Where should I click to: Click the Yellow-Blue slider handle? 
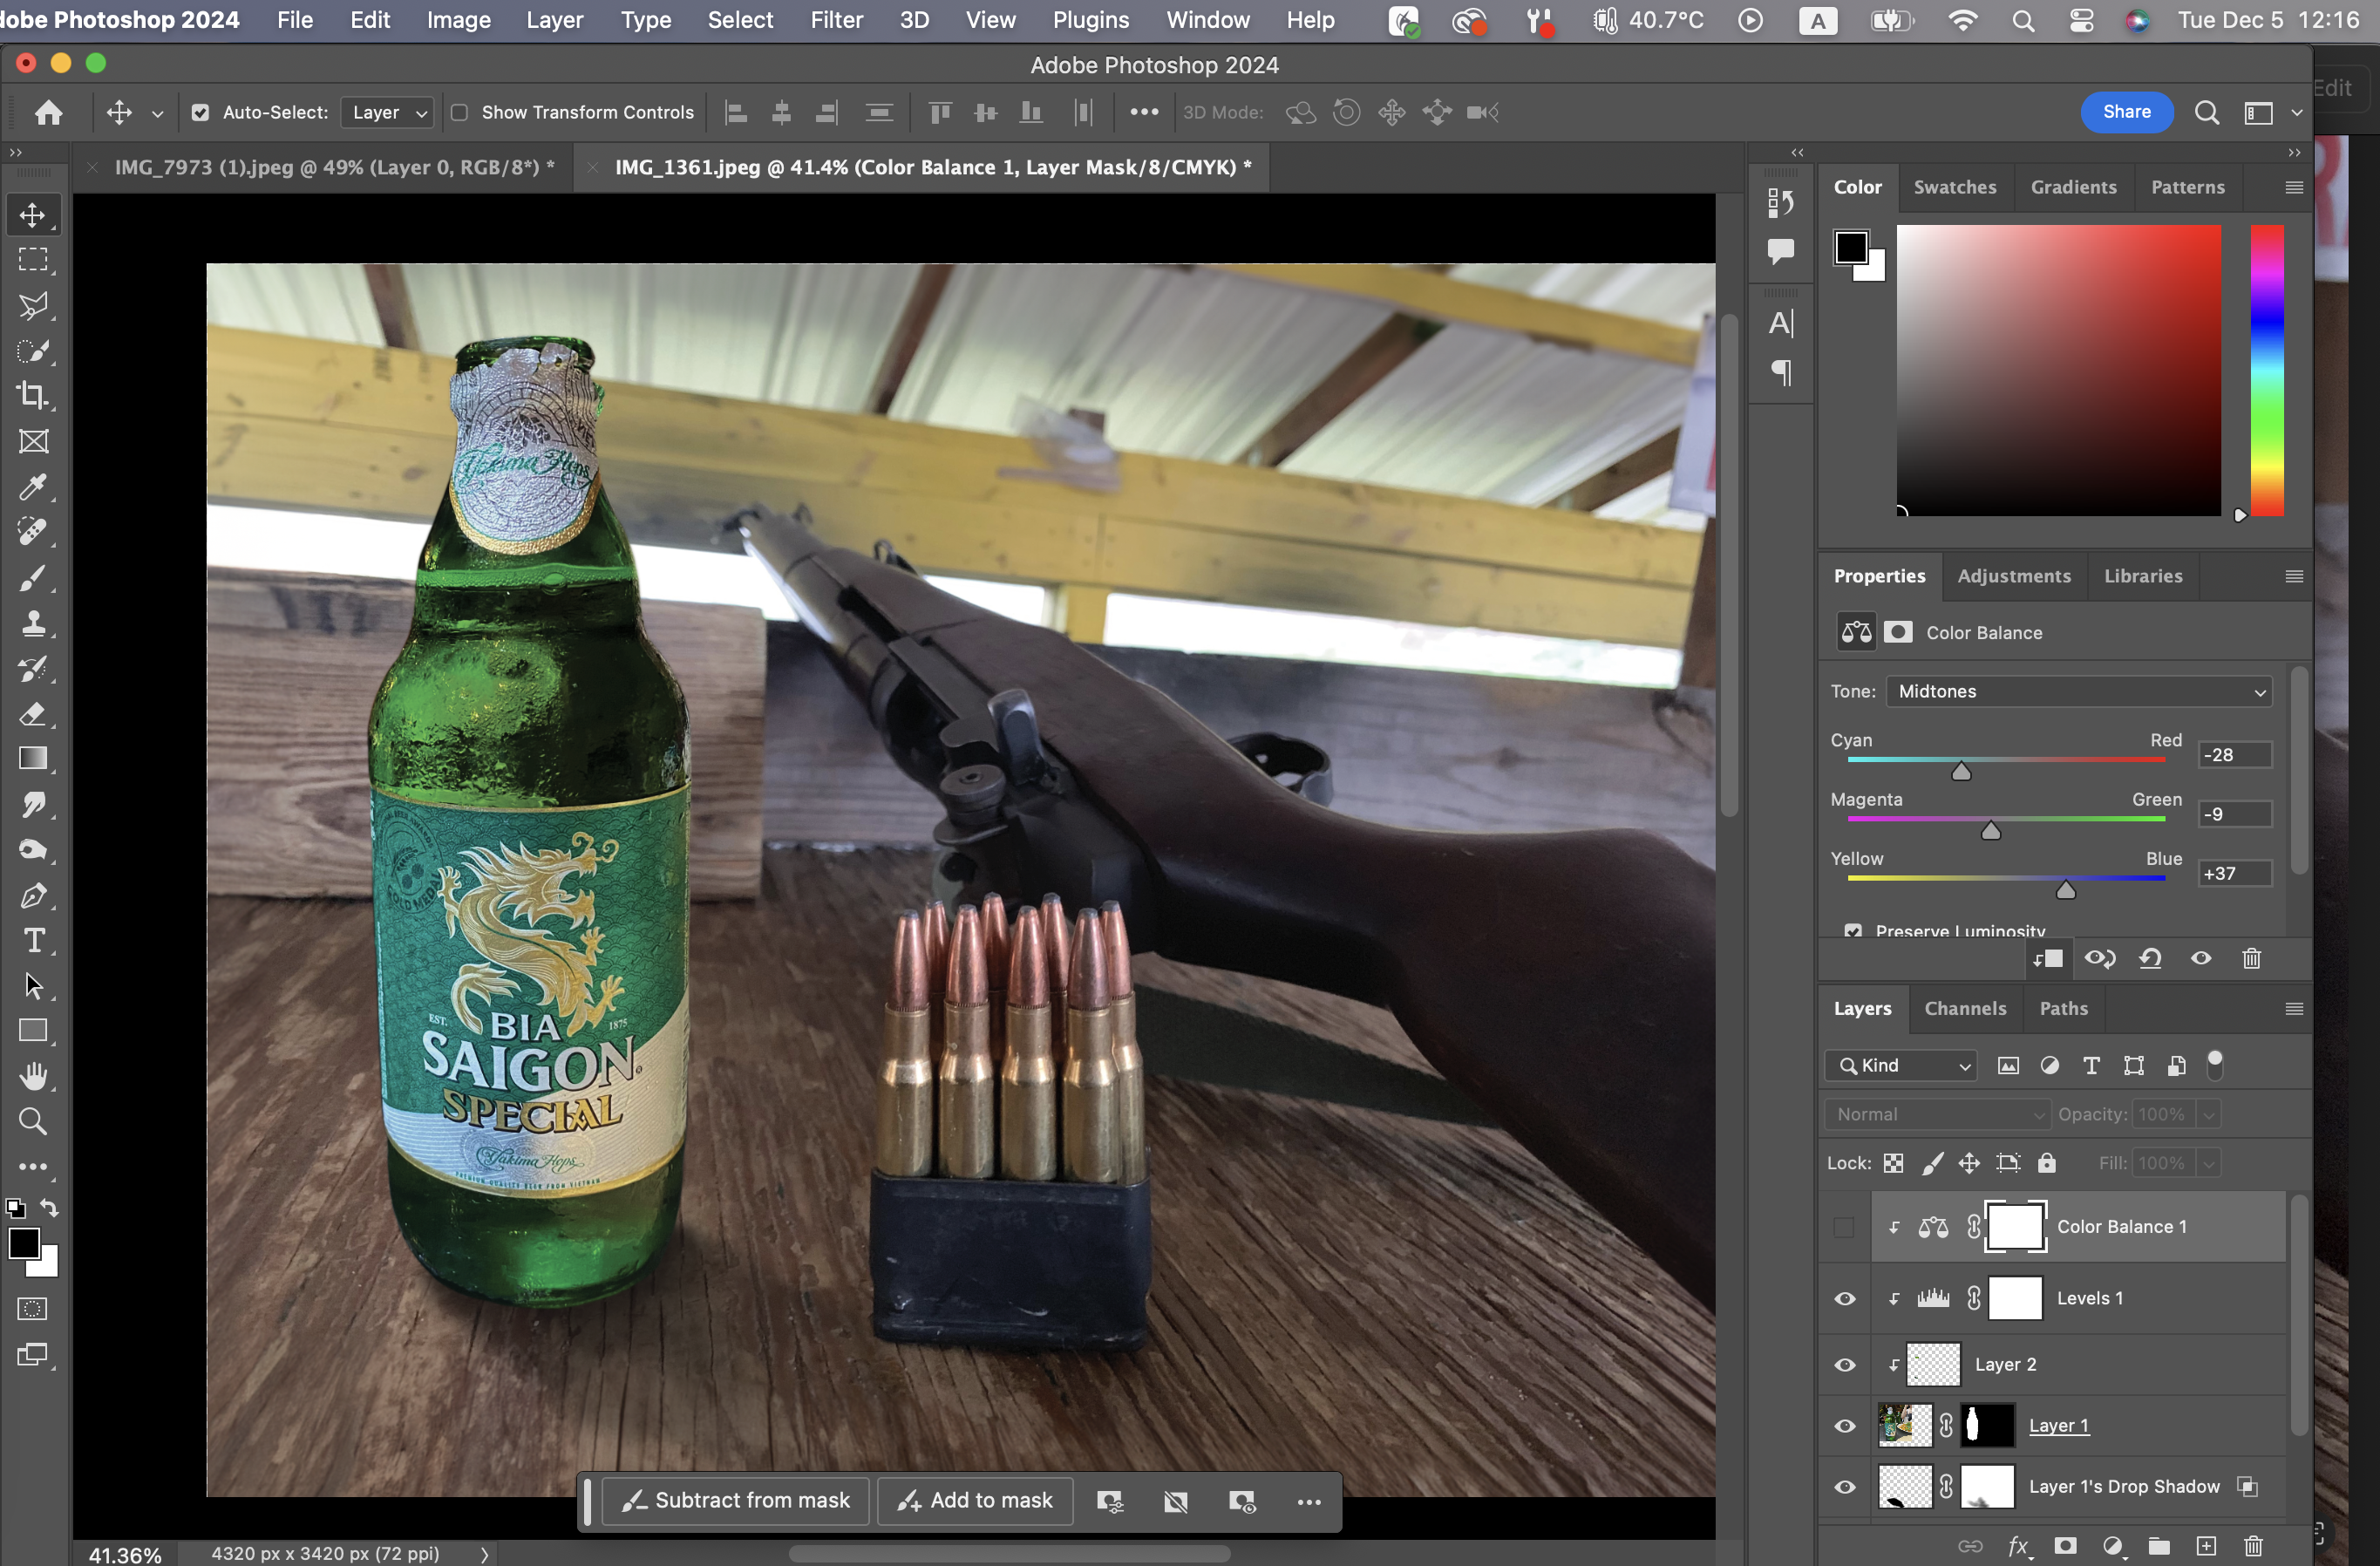click(x=2066, y=890)
